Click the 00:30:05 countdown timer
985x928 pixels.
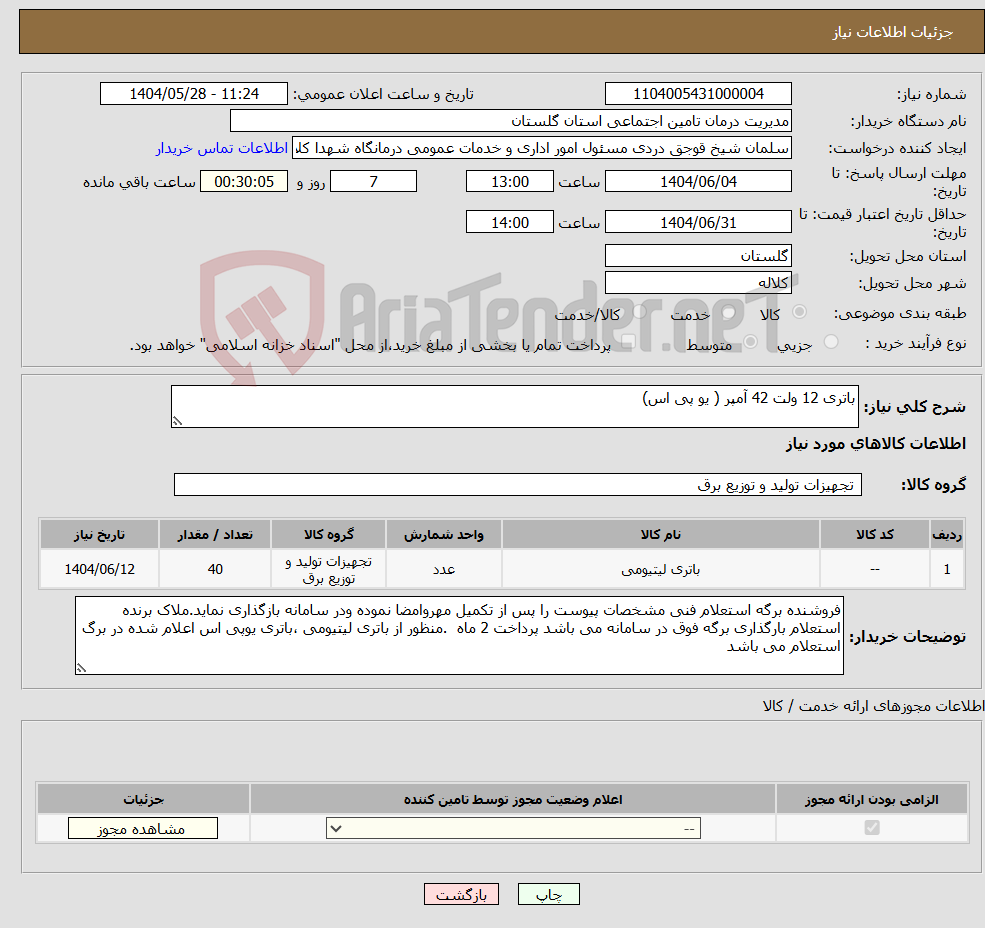tap(244, 181)
